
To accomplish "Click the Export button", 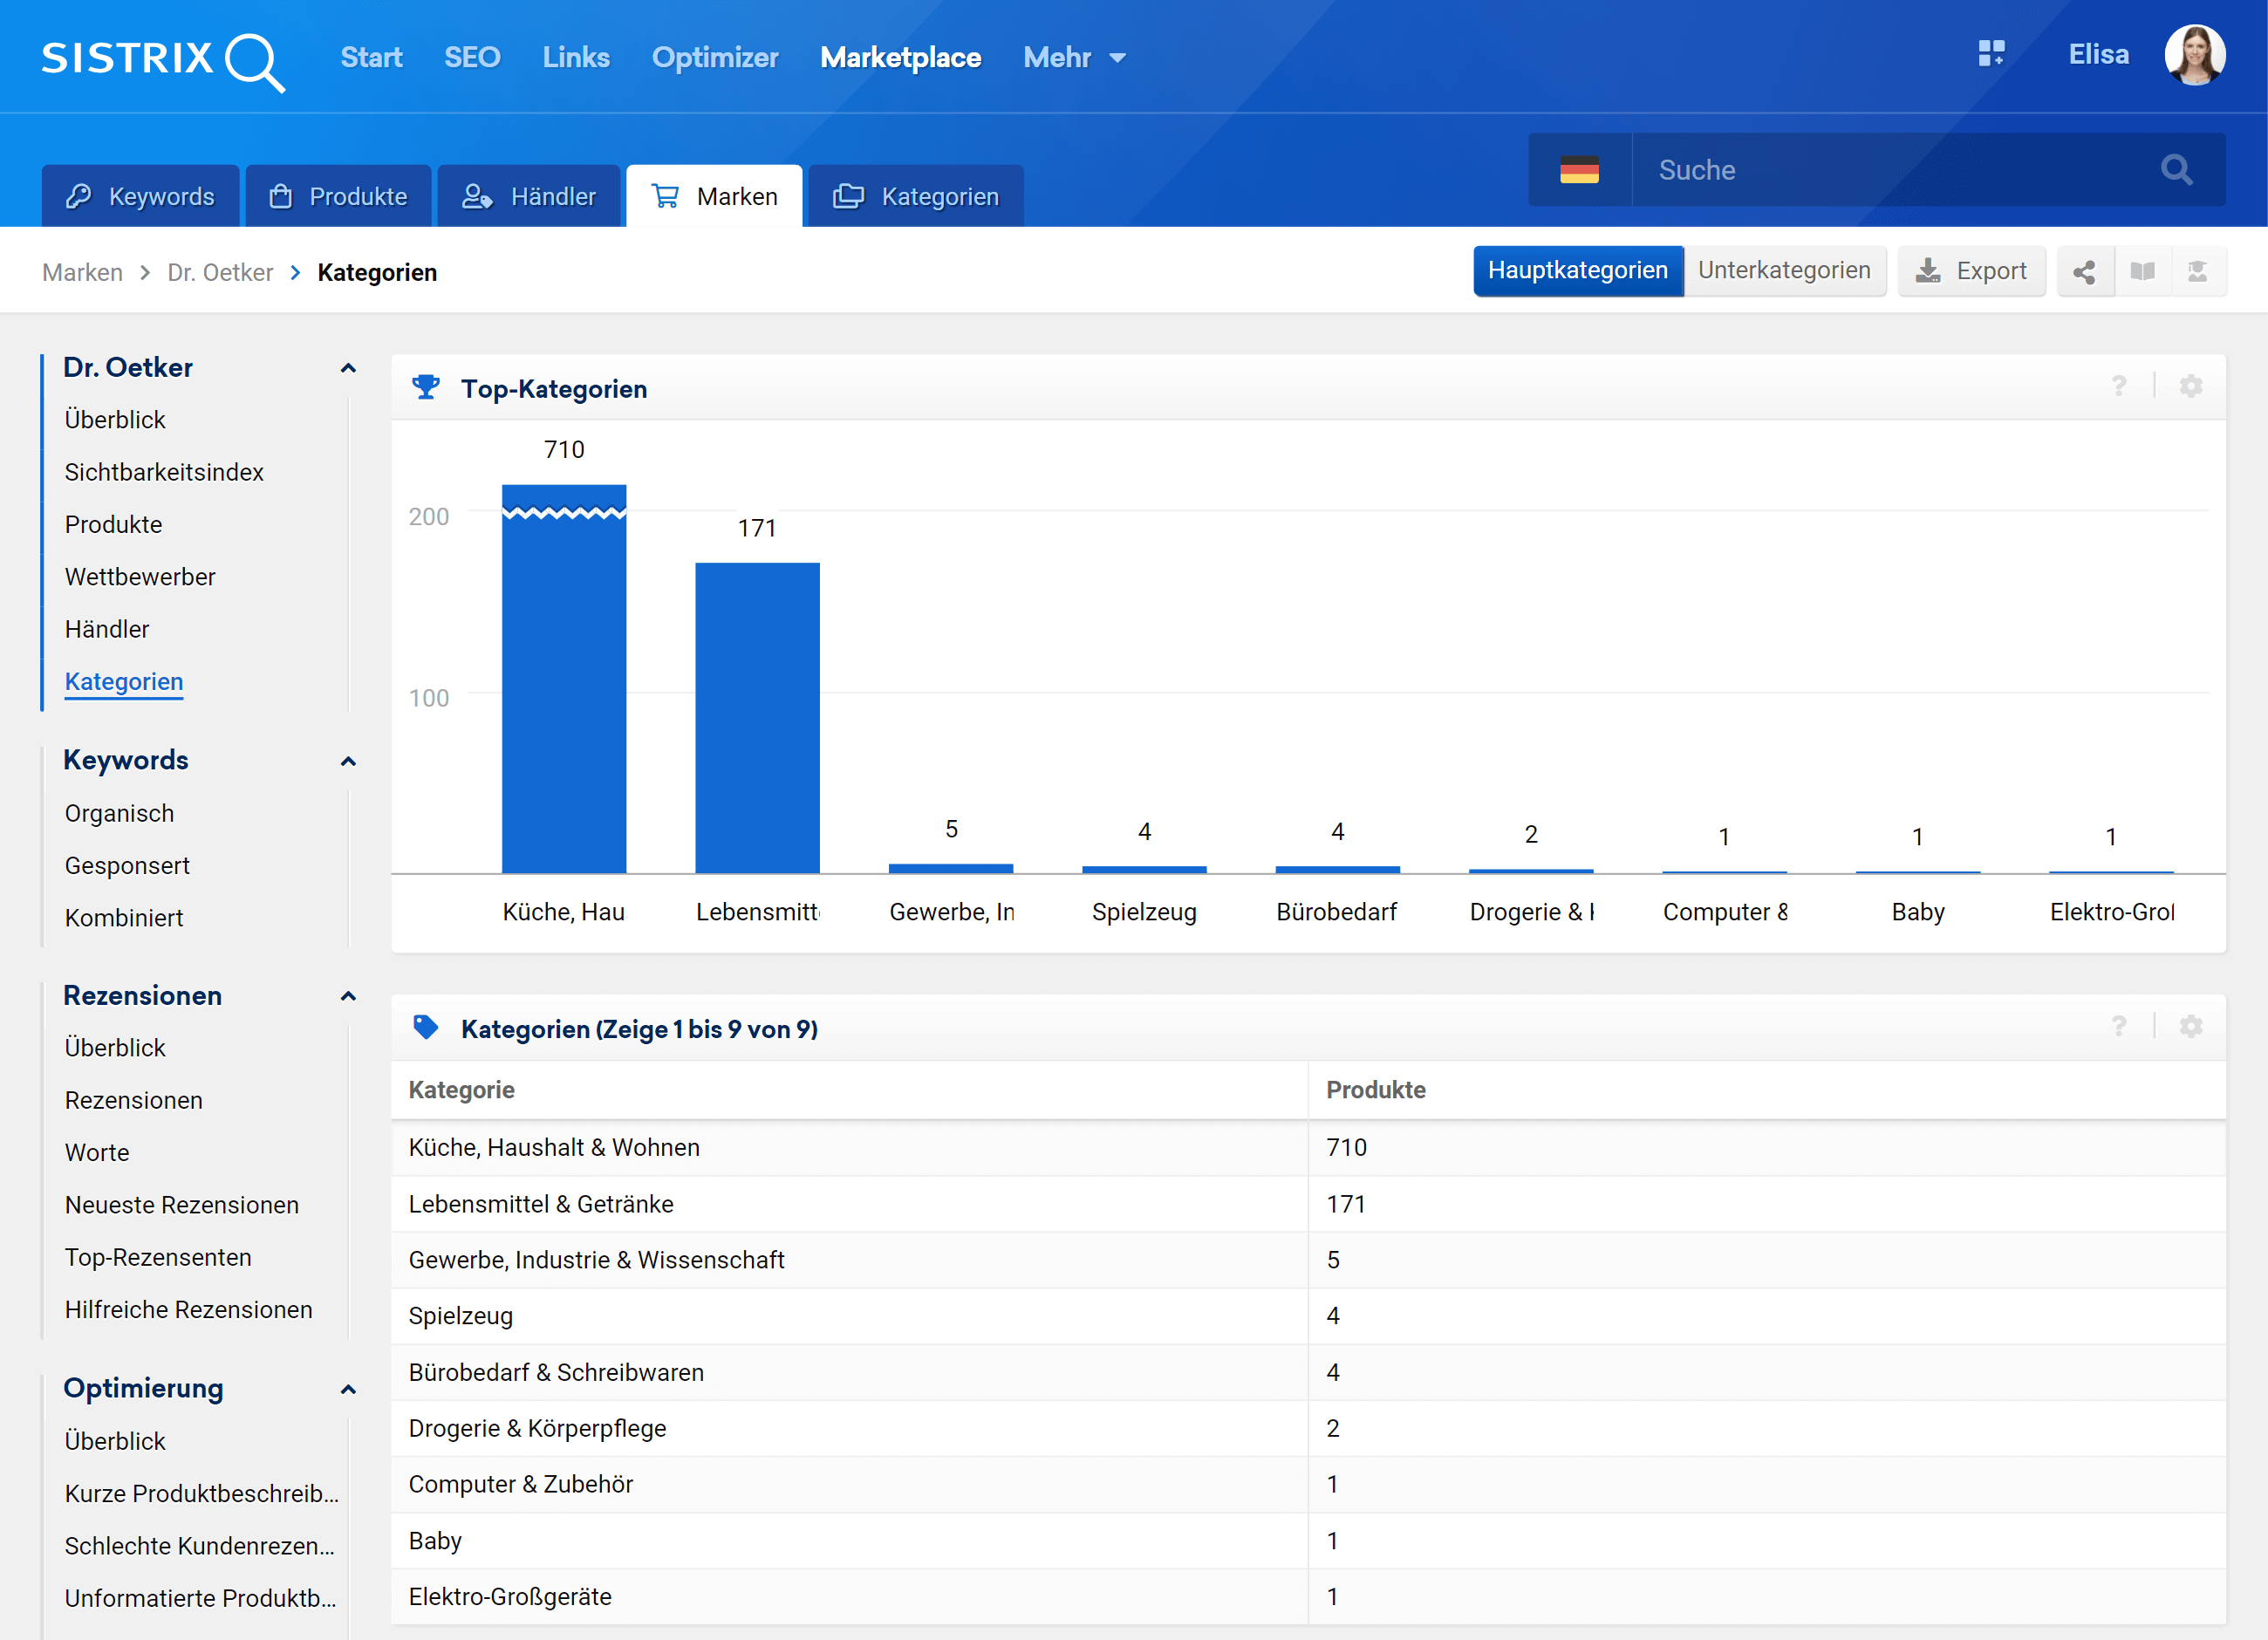I will pyautogui.click(x=1971, y=272).
